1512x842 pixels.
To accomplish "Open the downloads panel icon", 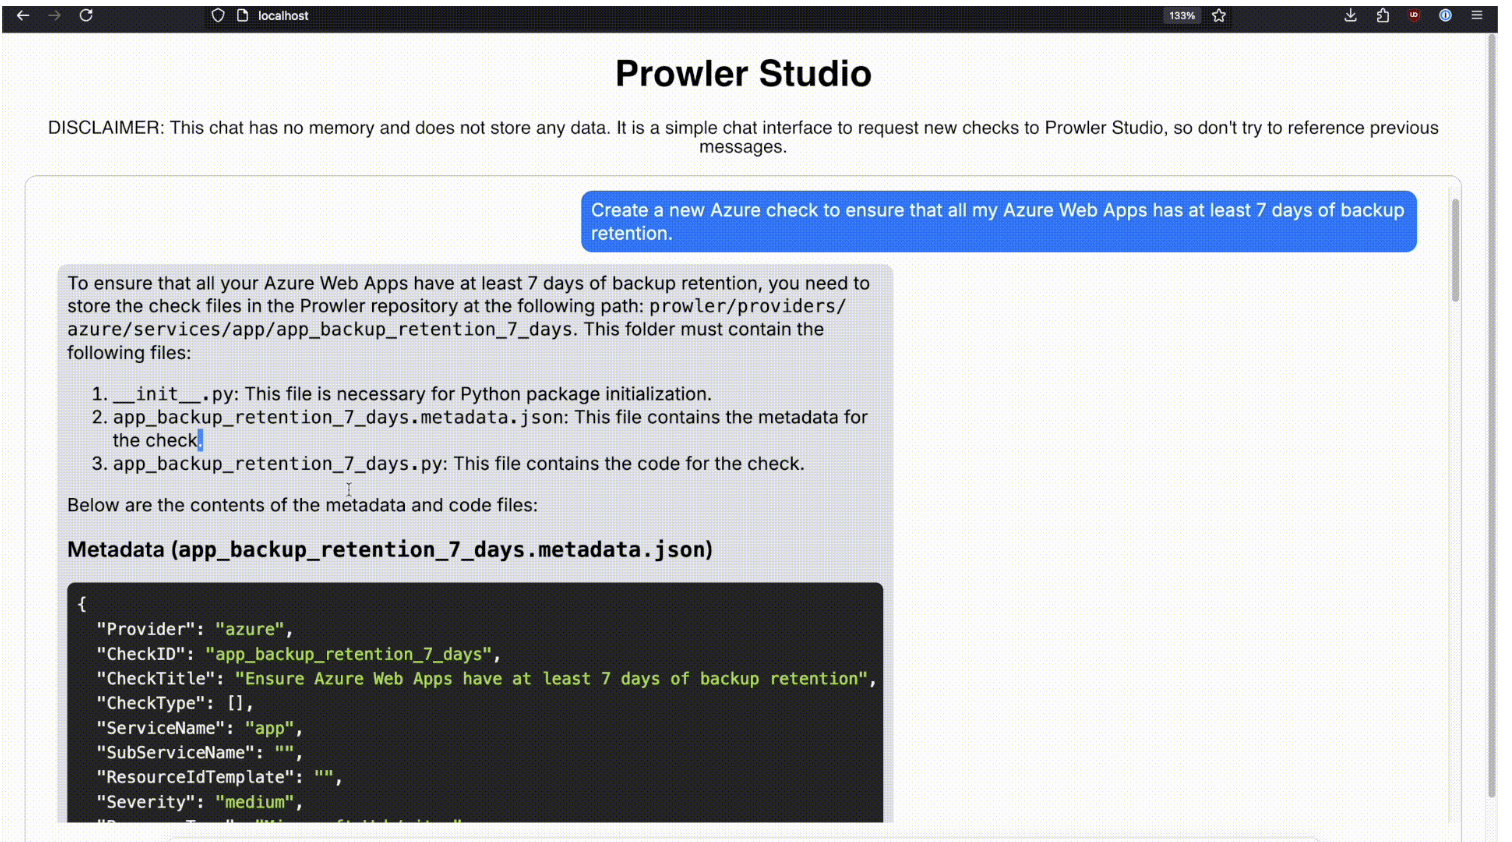I will click(x=1350, y=15).
